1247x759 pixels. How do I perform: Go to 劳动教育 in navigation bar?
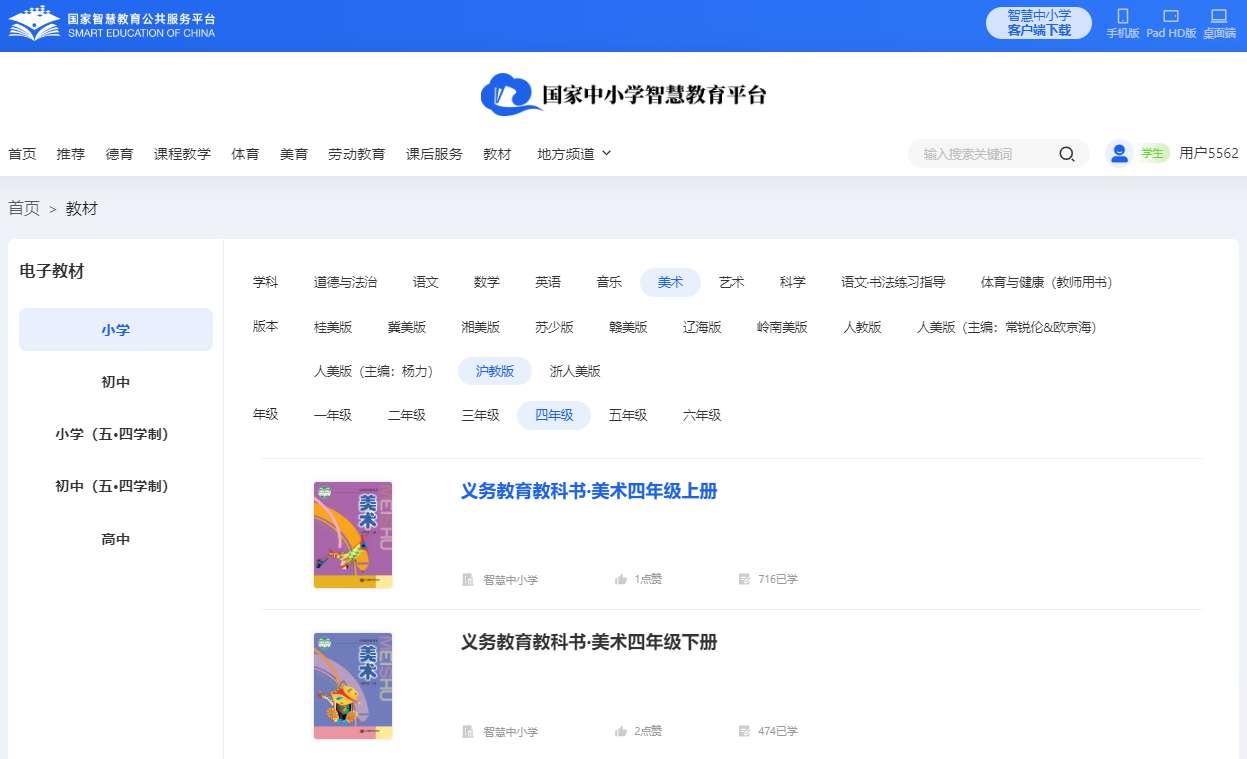pos(356,154)
